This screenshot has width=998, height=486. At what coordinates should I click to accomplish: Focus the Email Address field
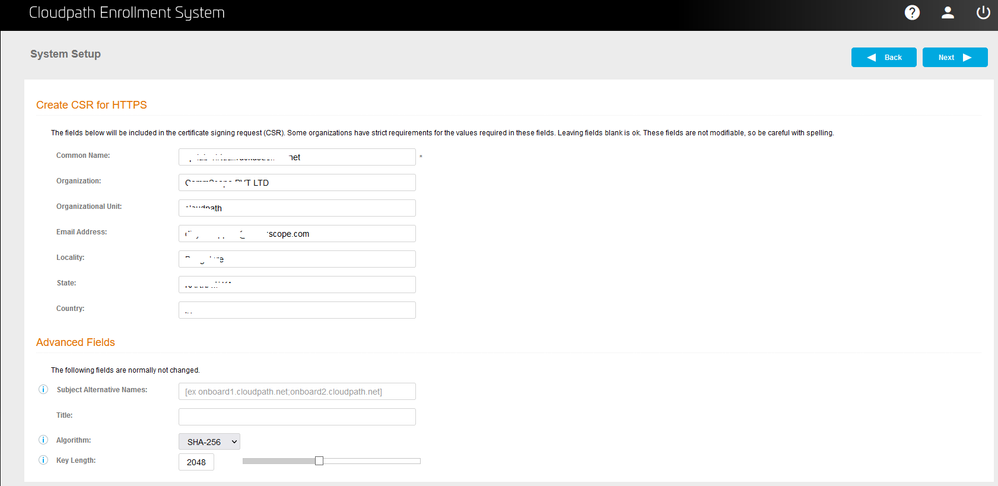pos(297,233)
